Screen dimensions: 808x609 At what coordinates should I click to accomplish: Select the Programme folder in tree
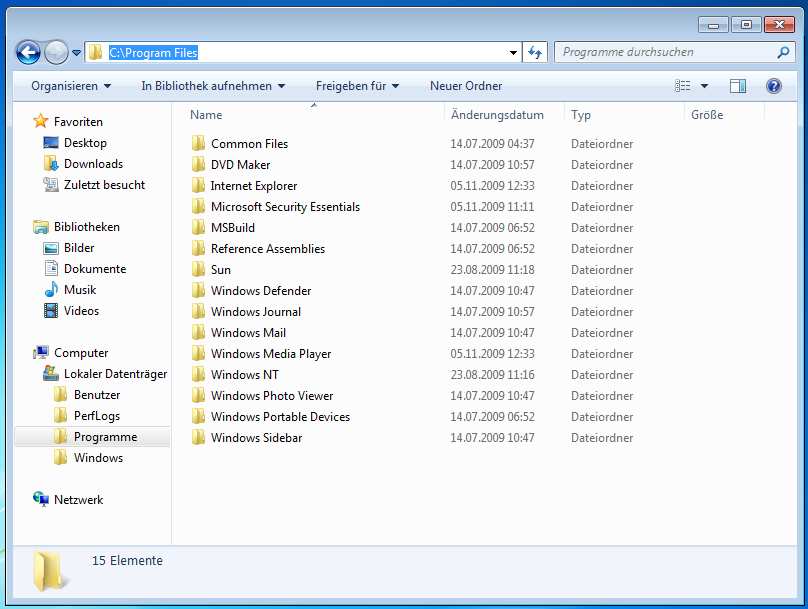105,437
